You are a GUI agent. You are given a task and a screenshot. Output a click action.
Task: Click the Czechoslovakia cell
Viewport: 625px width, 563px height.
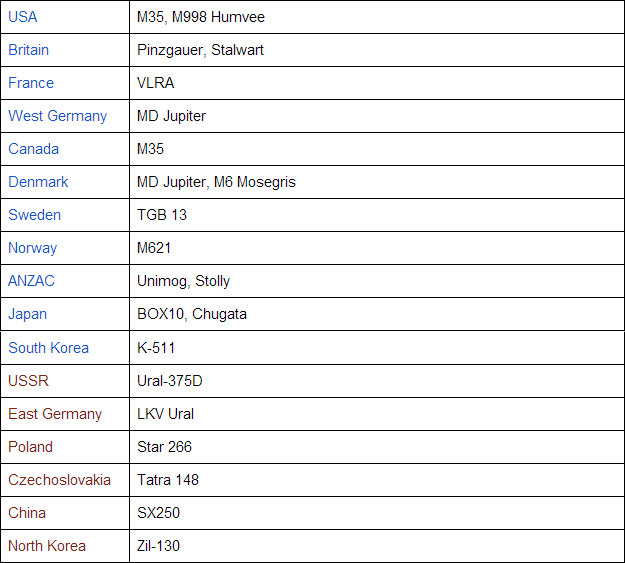[x=65, y=480]
